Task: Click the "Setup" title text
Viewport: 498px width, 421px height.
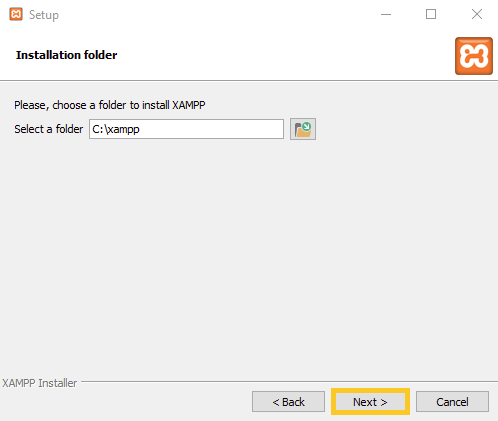Action: [x=44, y=15]
